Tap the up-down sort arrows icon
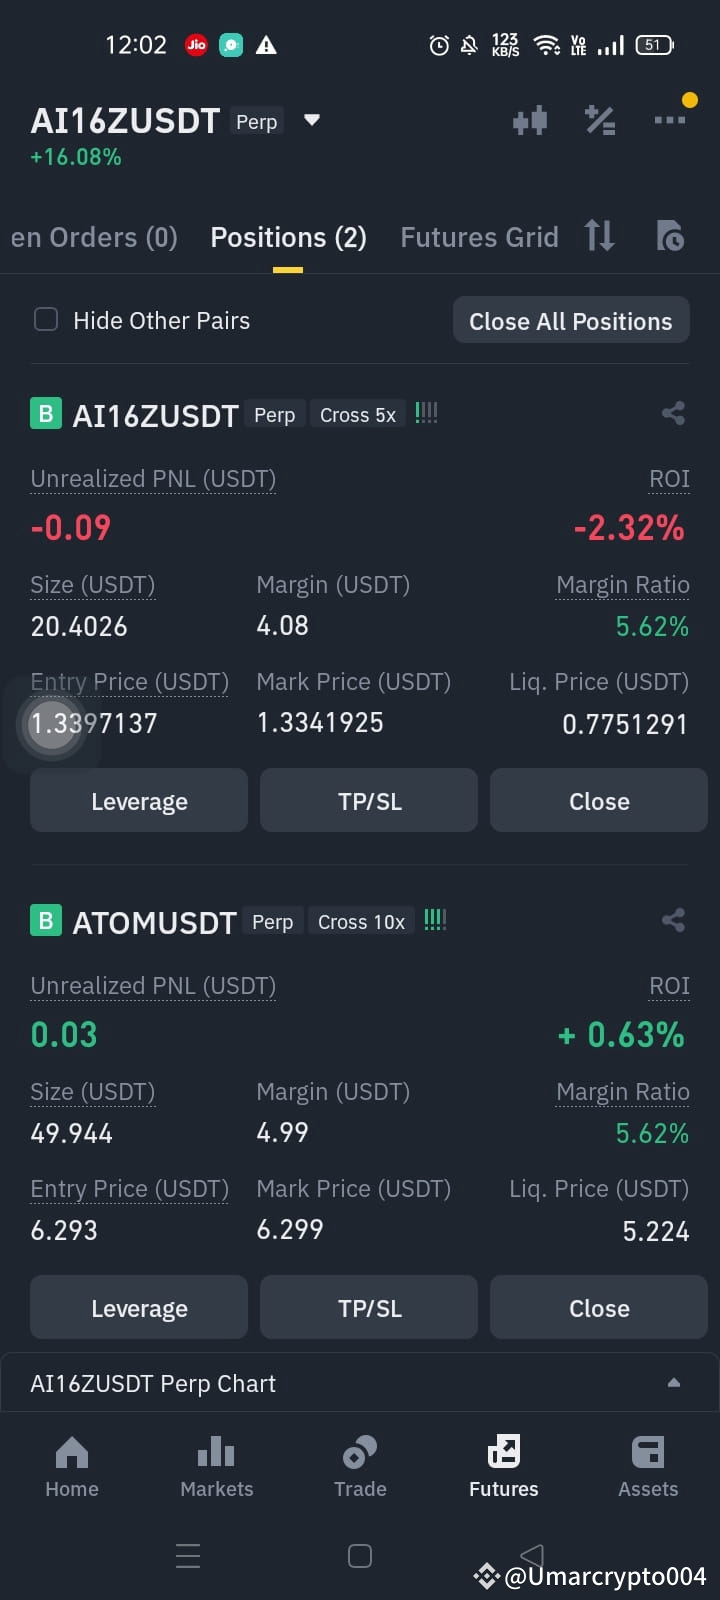Viewport: 720px width, 1600px height. pos(599,236)
